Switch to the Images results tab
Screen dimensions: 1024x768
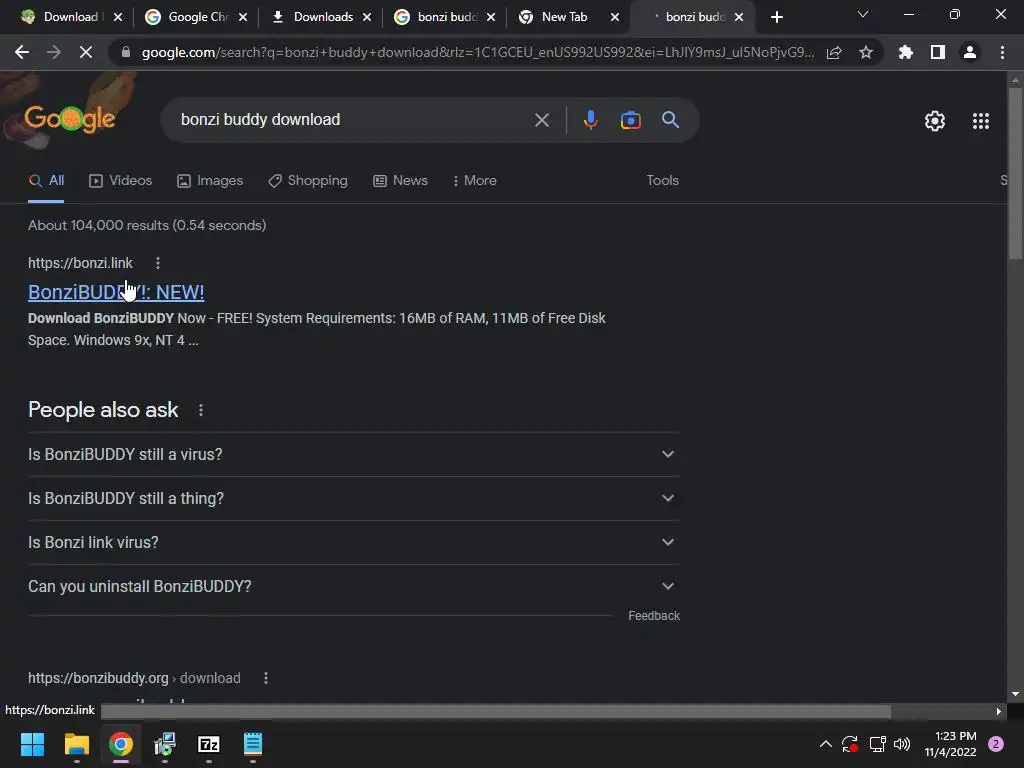(x=210, y=181)
